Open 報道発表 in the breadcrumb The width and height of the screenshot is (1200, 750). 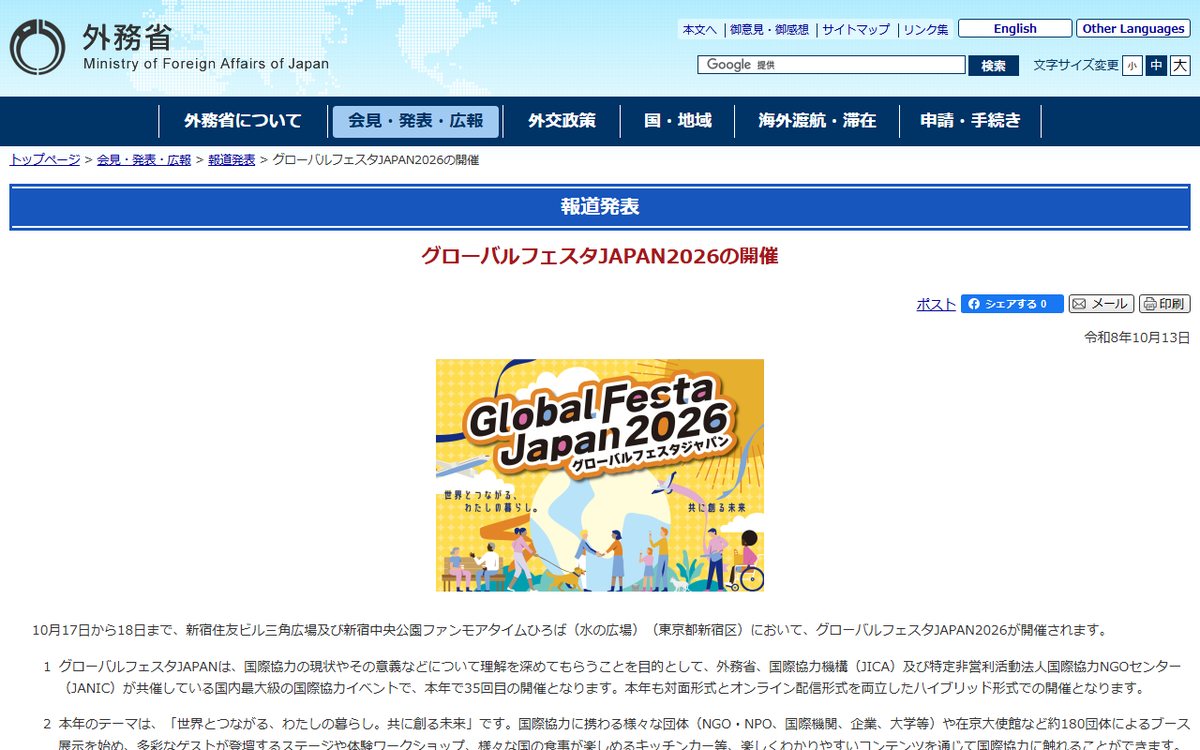click(x=232, y=160)
